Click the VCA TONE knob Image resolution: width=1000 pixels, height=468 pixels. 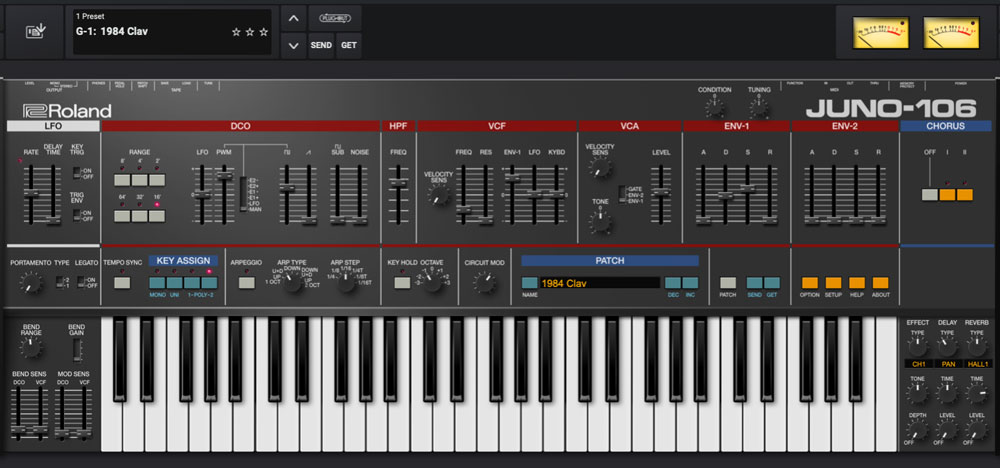[599, 221]
